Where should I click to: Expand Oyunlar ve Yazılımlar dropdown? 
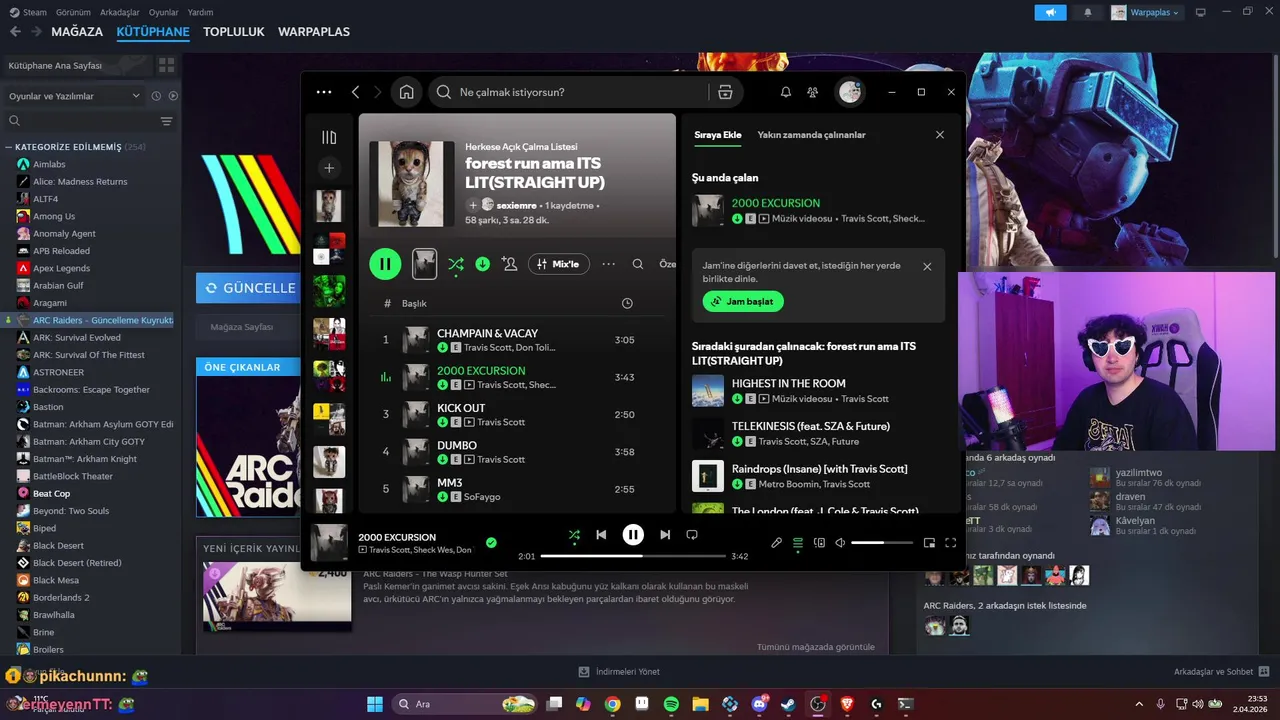pos(75,96)
